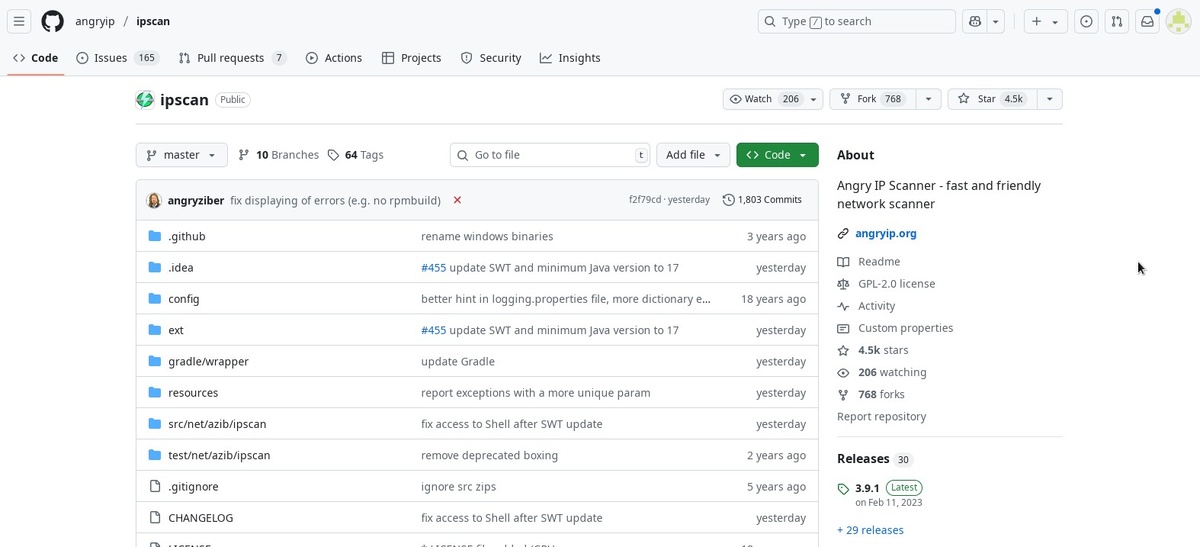
Task: Fork the ipscan repository
Action: (872, 99)
